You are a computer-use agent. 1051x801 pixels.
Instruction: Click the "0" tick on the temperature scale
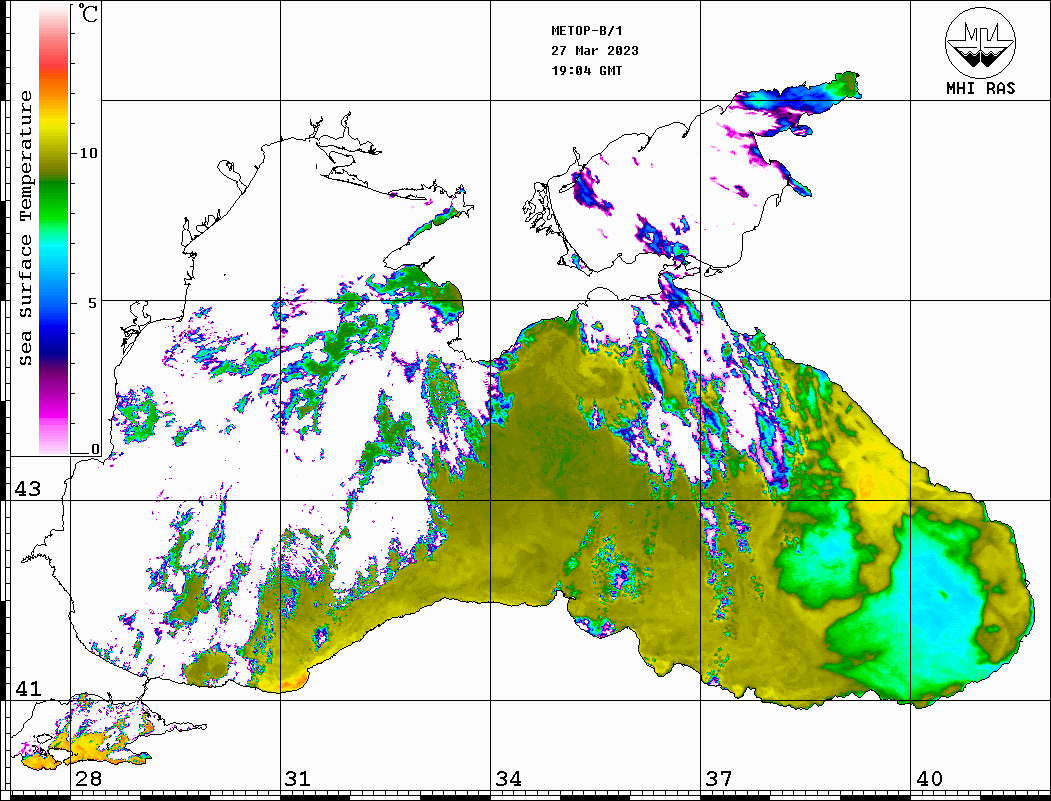[95, 449]
